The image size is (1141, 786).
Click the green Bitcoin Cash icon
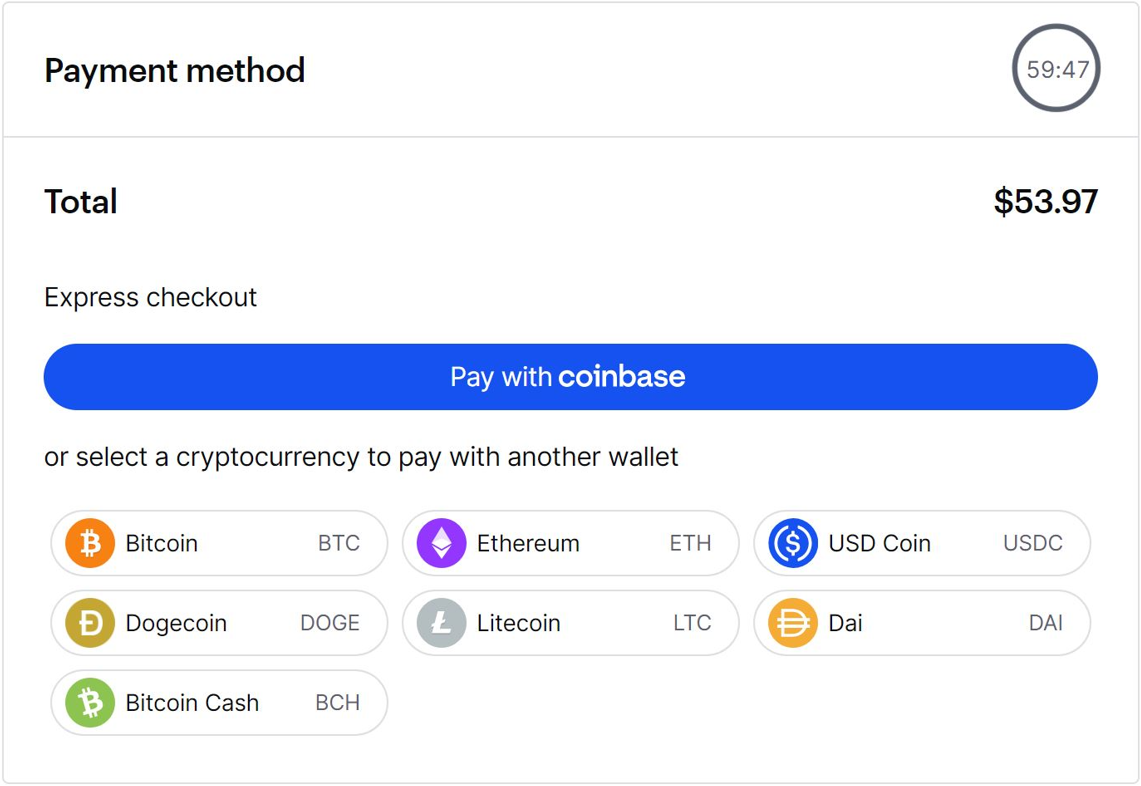[90, 703]
